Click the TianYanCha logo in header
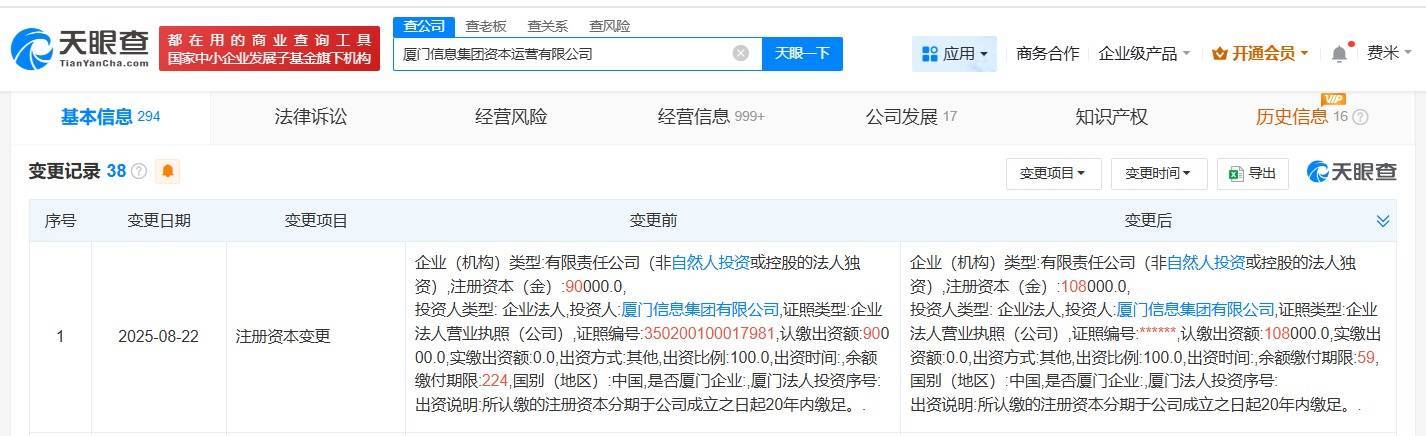Image resolution: width=1426 pixels, height=436 pixels. tap(80, 48)
